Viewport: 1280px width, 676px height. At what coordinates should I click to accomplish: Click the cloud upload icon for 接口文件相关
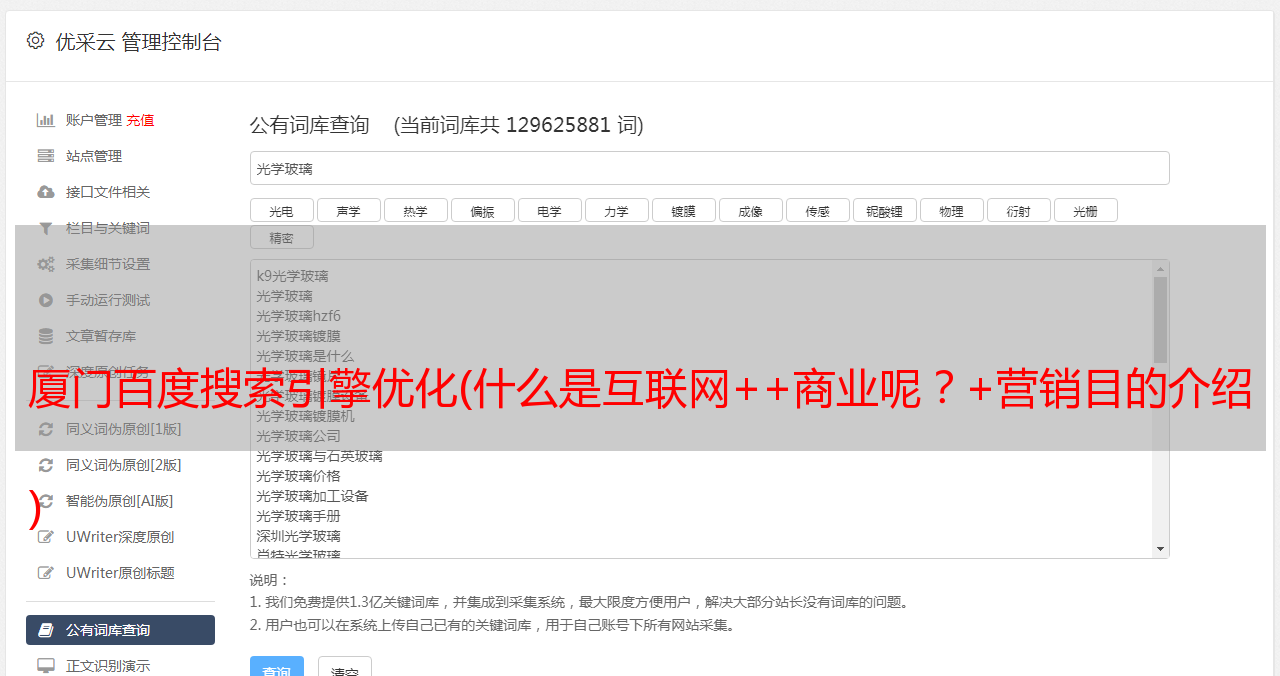pyautogui.click(x=46, y=192)
